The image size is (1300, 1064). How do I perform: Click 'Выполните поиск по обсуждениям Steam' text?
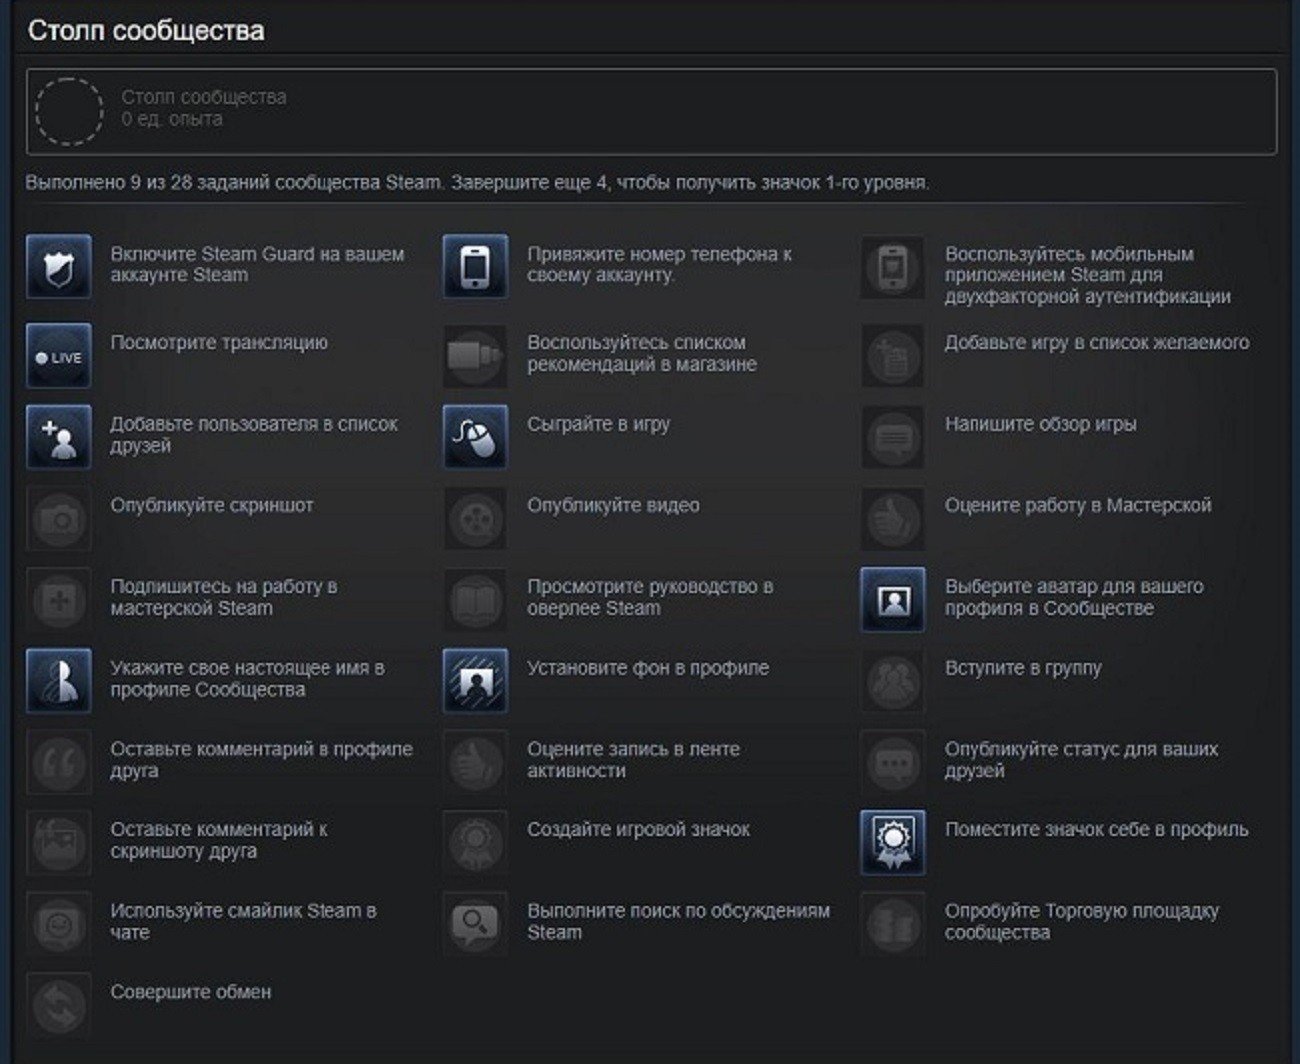point(679,922)
